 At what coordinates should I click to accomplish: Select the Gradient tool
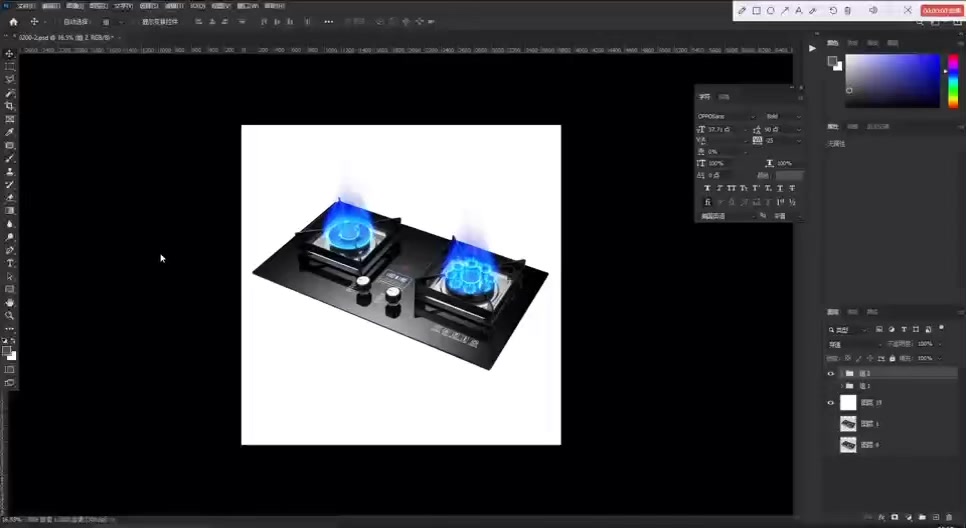(9, 211)
